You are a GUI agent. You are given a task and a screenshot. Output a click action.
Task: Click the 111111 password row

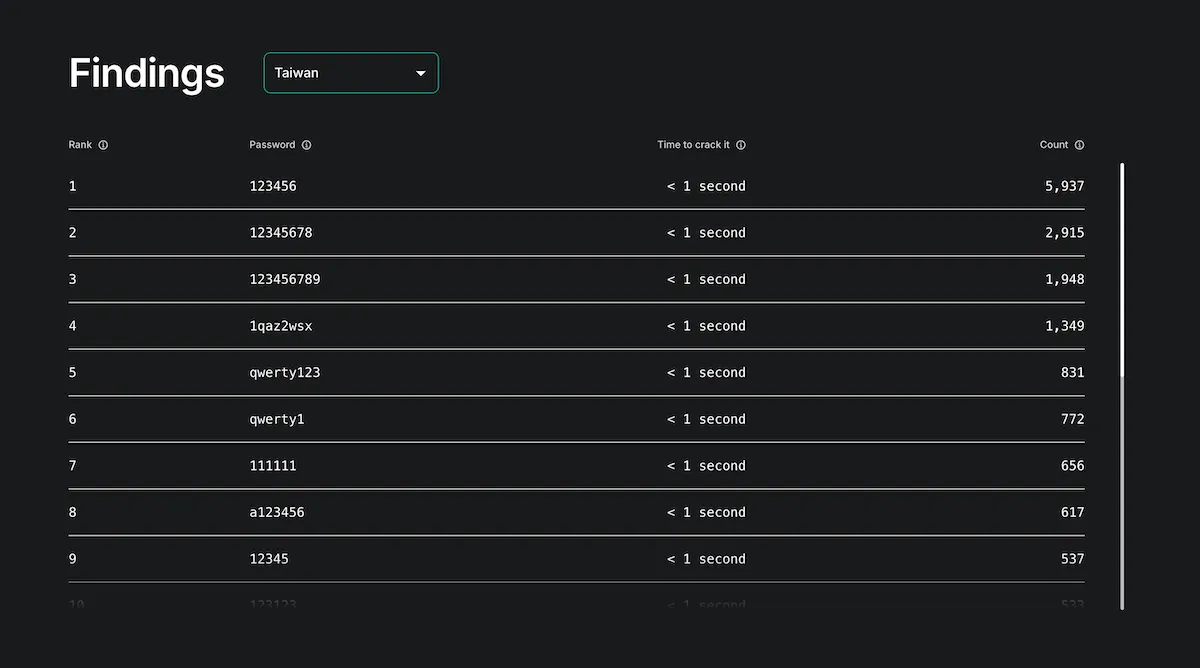(x=576, y=465)
